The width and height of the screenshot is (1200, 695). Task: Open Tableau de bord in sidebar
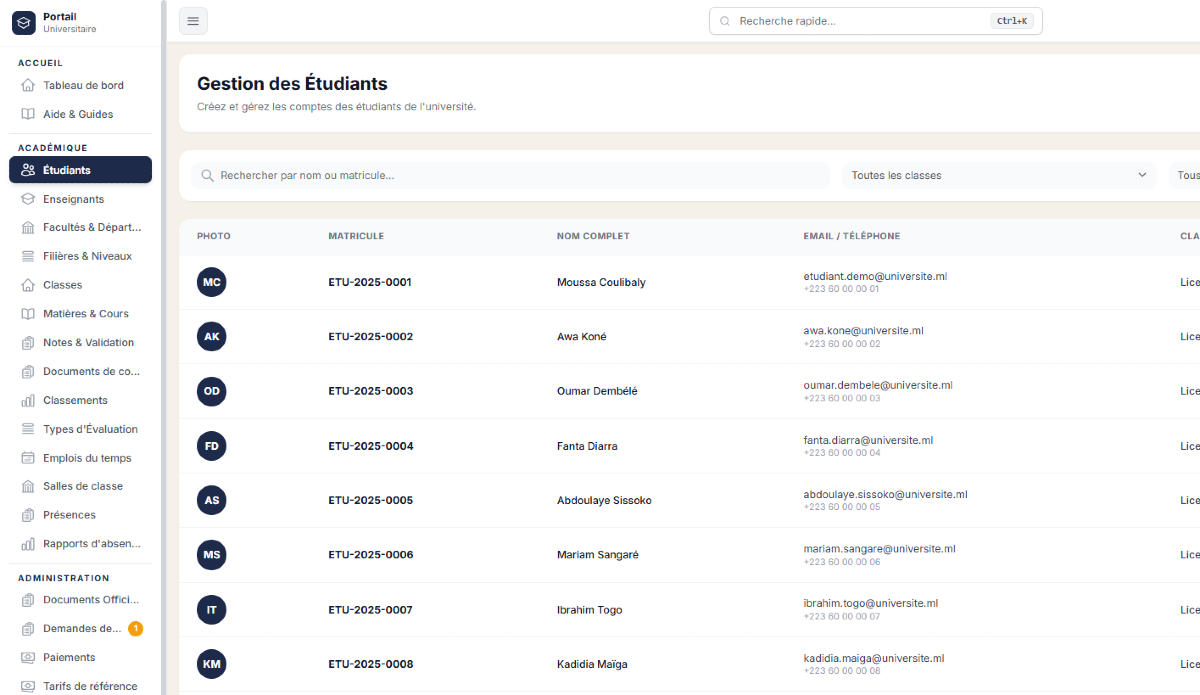click(80, 85)
